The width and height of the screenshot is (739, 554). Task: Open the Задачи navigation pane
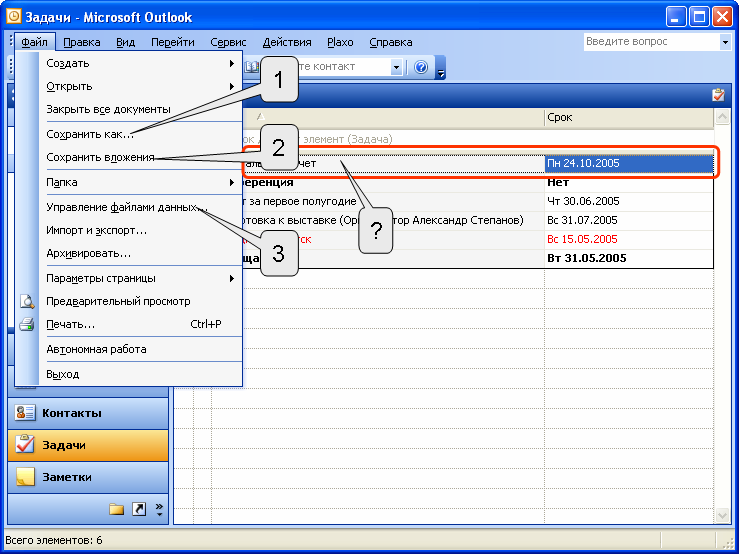click(88, 446)
